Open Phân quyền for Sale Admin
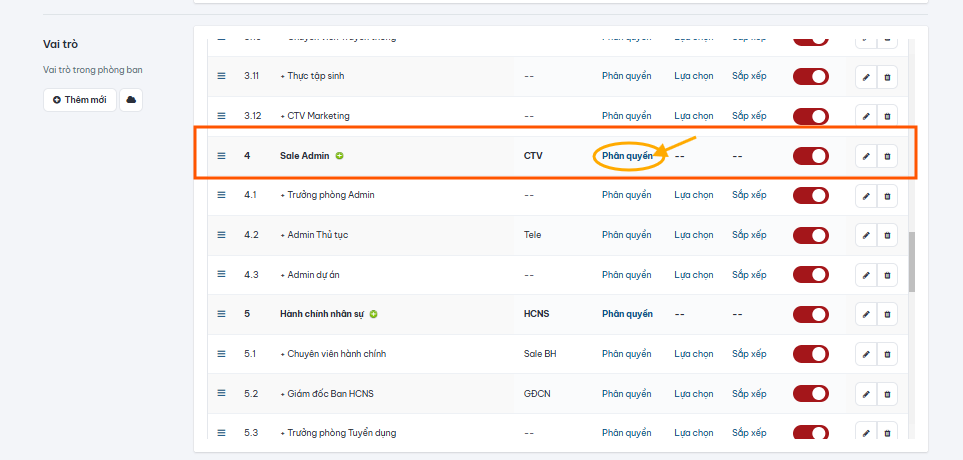Screen dimensions: 963x460 click(627, 156)
